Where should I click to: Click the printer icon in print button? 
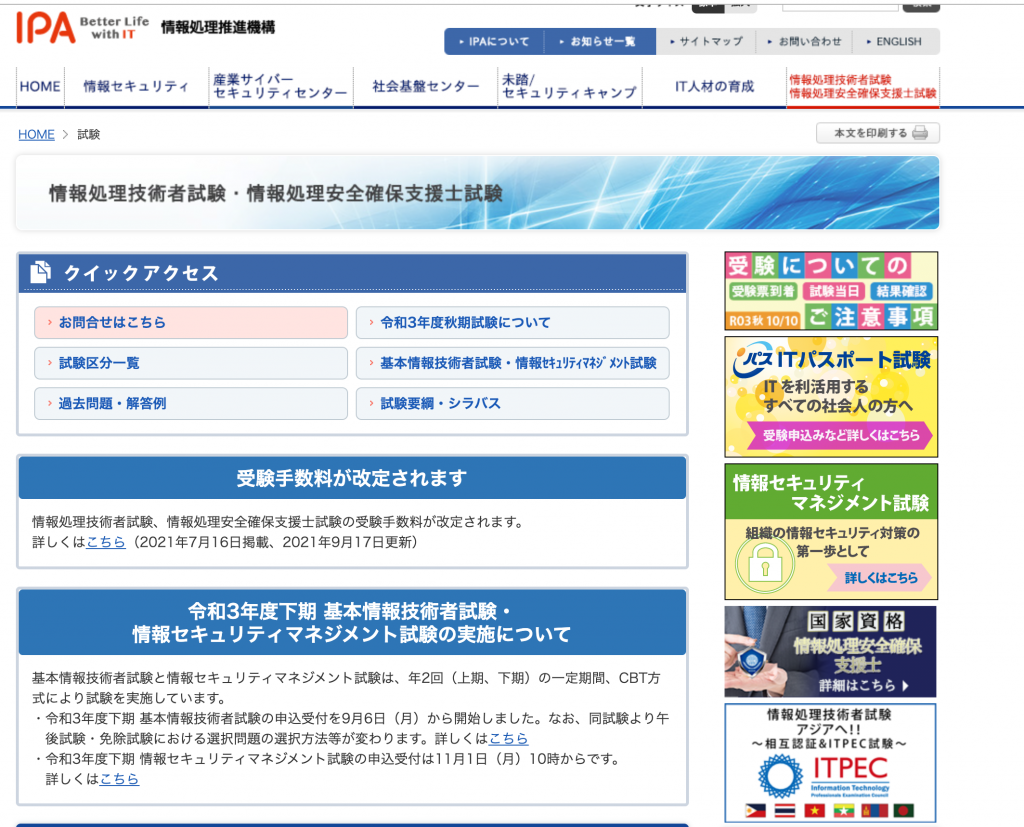click(x=920, y=133)
